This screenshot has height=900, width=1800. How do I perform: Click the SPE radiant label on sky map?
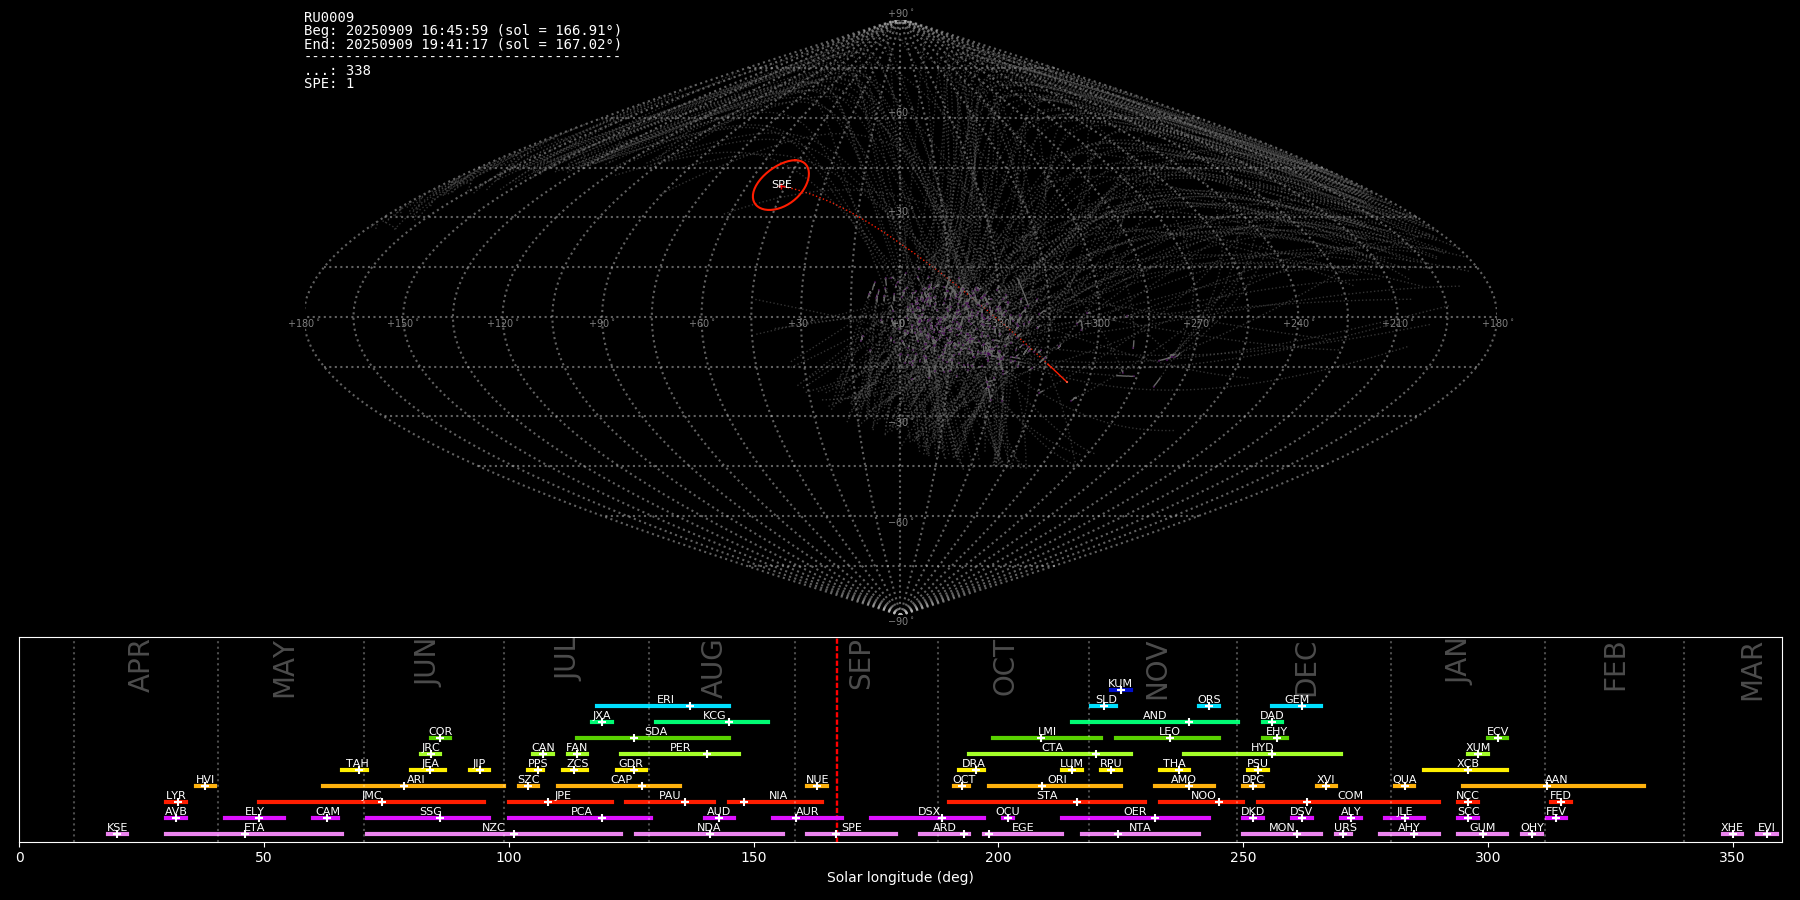[x=781, y=185]
